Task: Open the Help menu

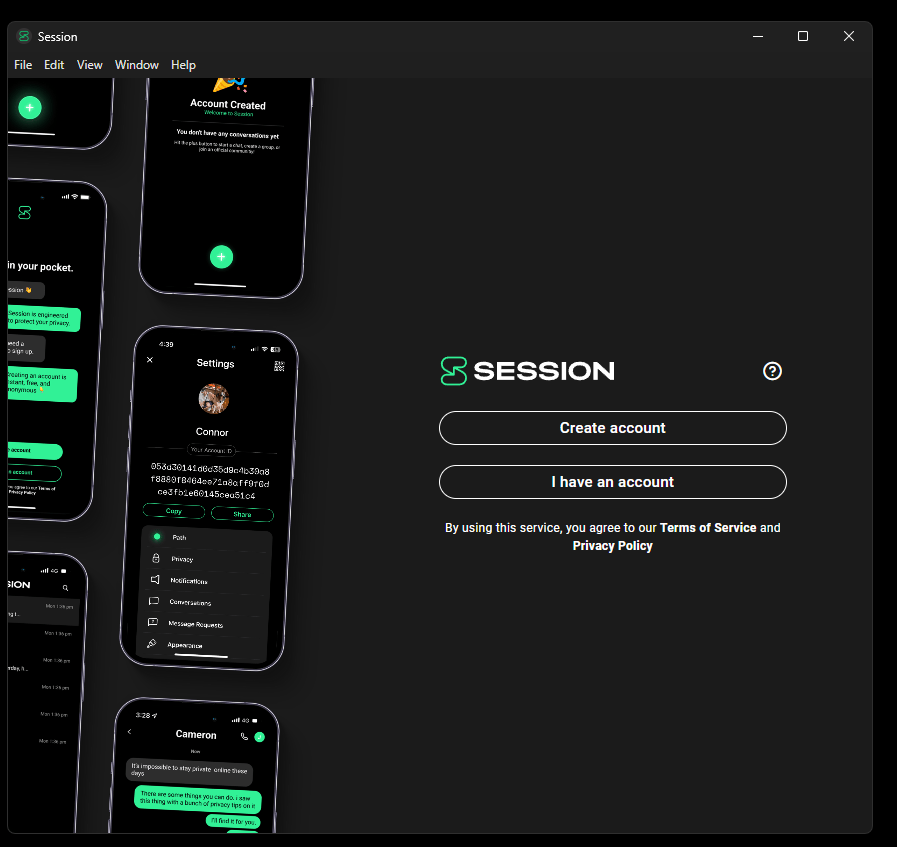Action: pos(183,65)
